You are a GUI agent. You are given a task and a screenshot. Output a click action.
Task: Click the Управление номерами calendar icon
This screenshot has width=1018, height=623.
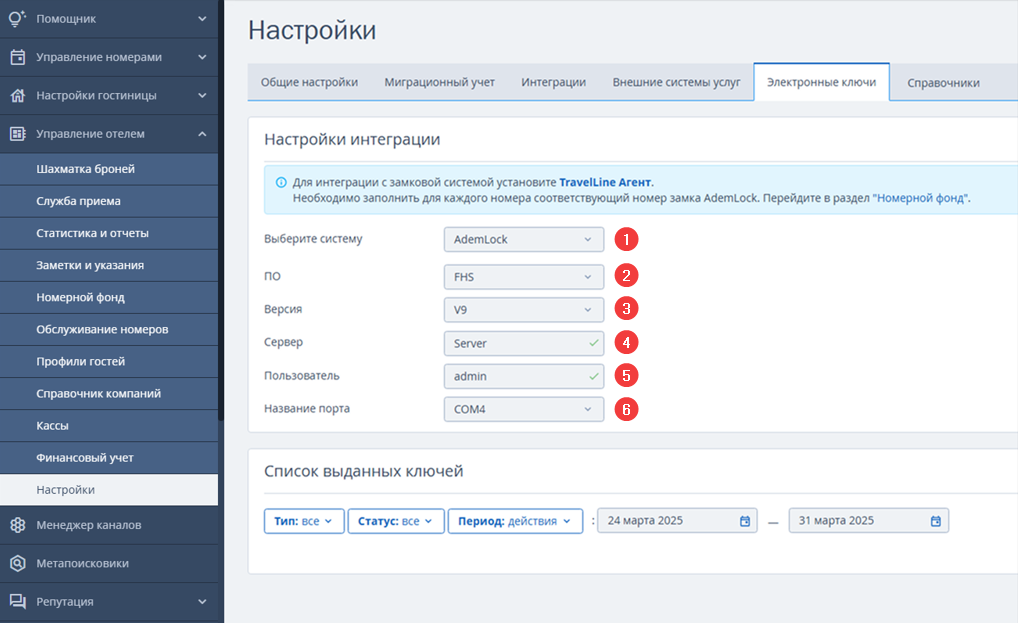(18, 57)
